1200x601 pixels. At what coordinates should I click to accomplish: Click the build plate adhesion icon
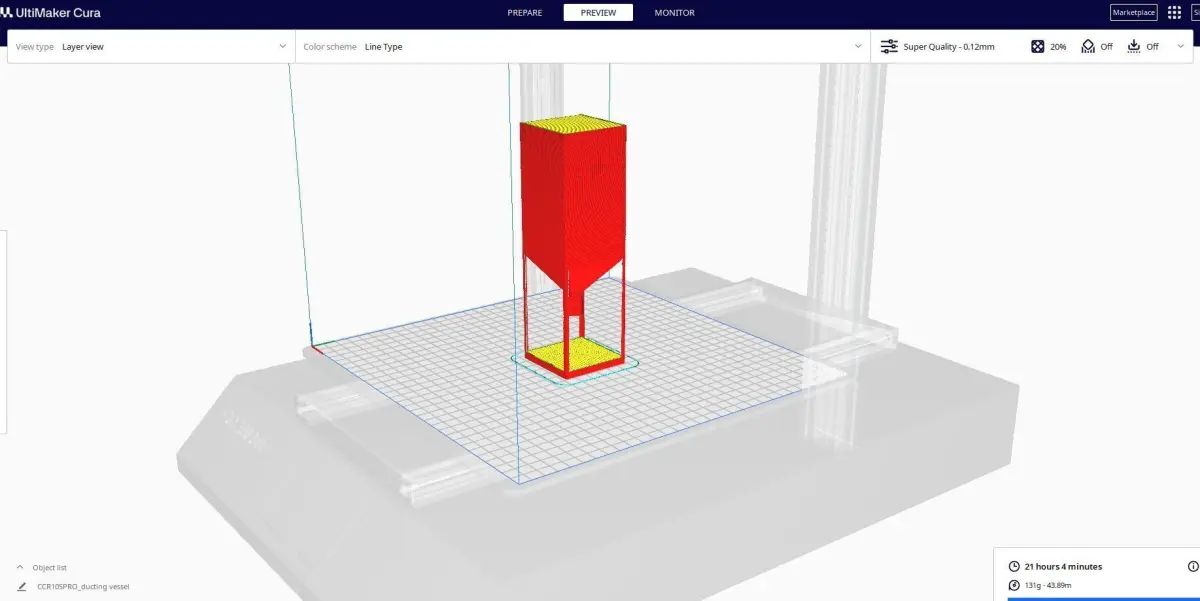tap(1134, 46)
